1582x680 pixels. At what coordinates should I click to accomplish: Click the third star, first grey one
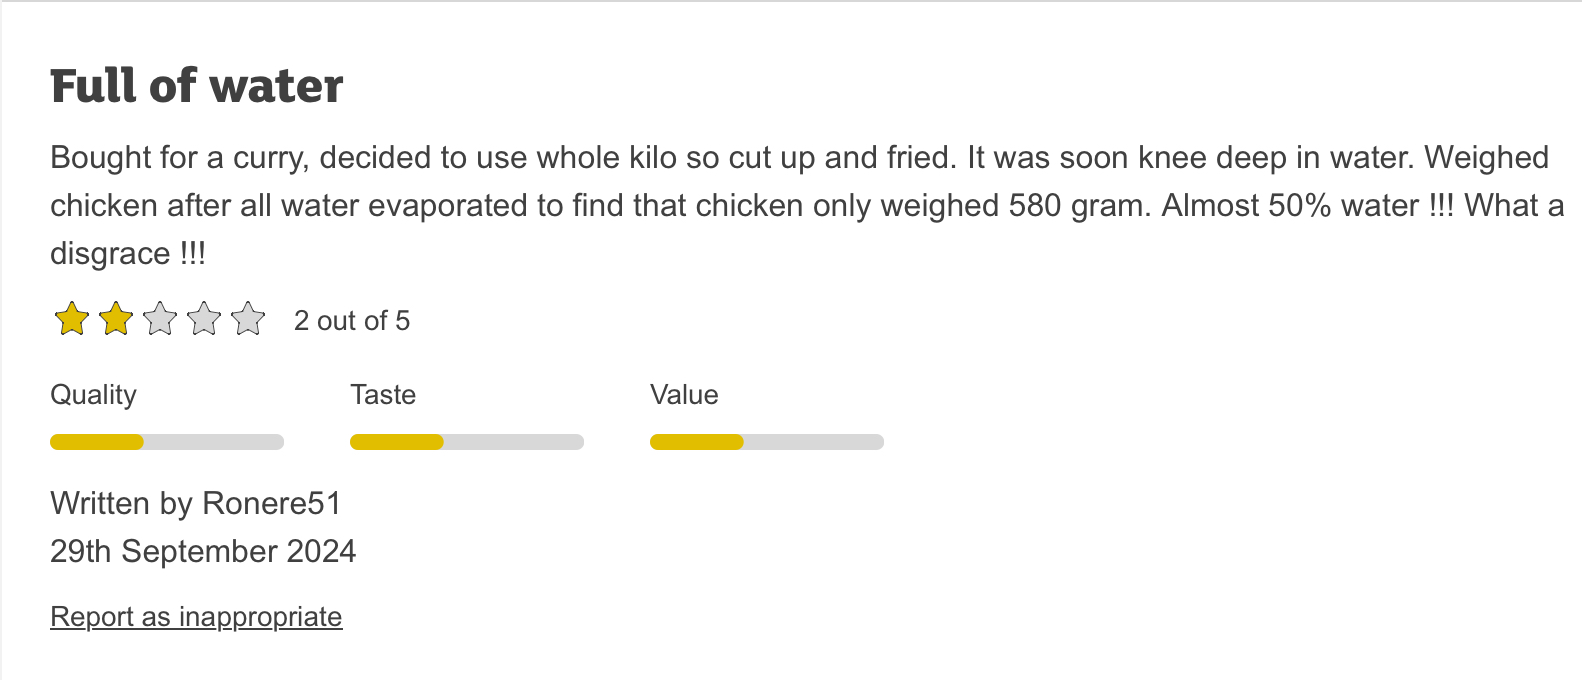(160, 320)
